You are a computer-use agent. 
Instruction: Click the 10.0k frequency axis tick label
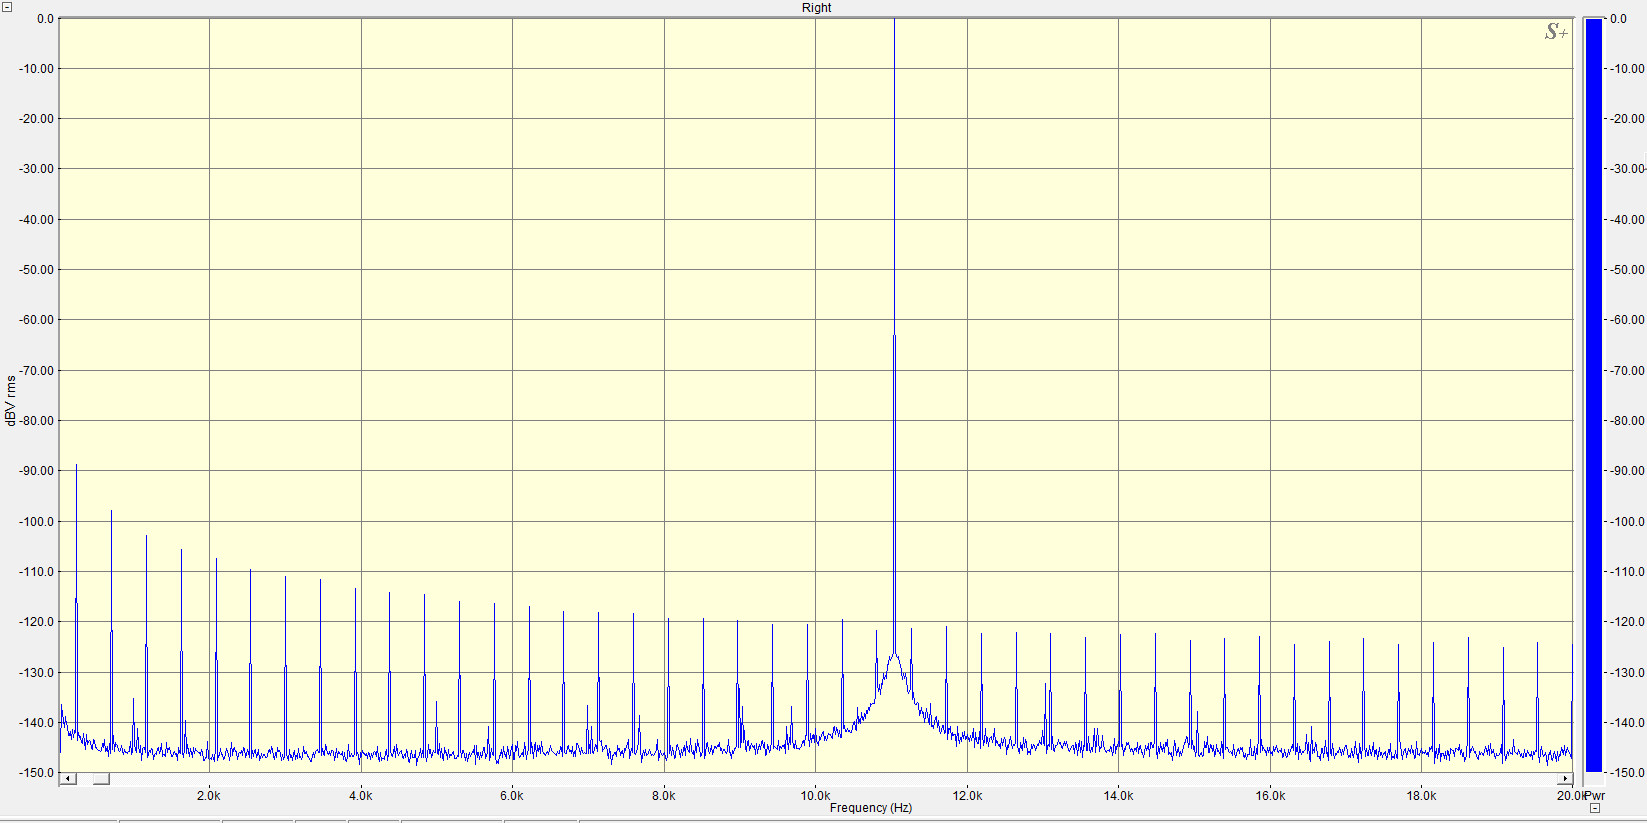pos(815,796)
